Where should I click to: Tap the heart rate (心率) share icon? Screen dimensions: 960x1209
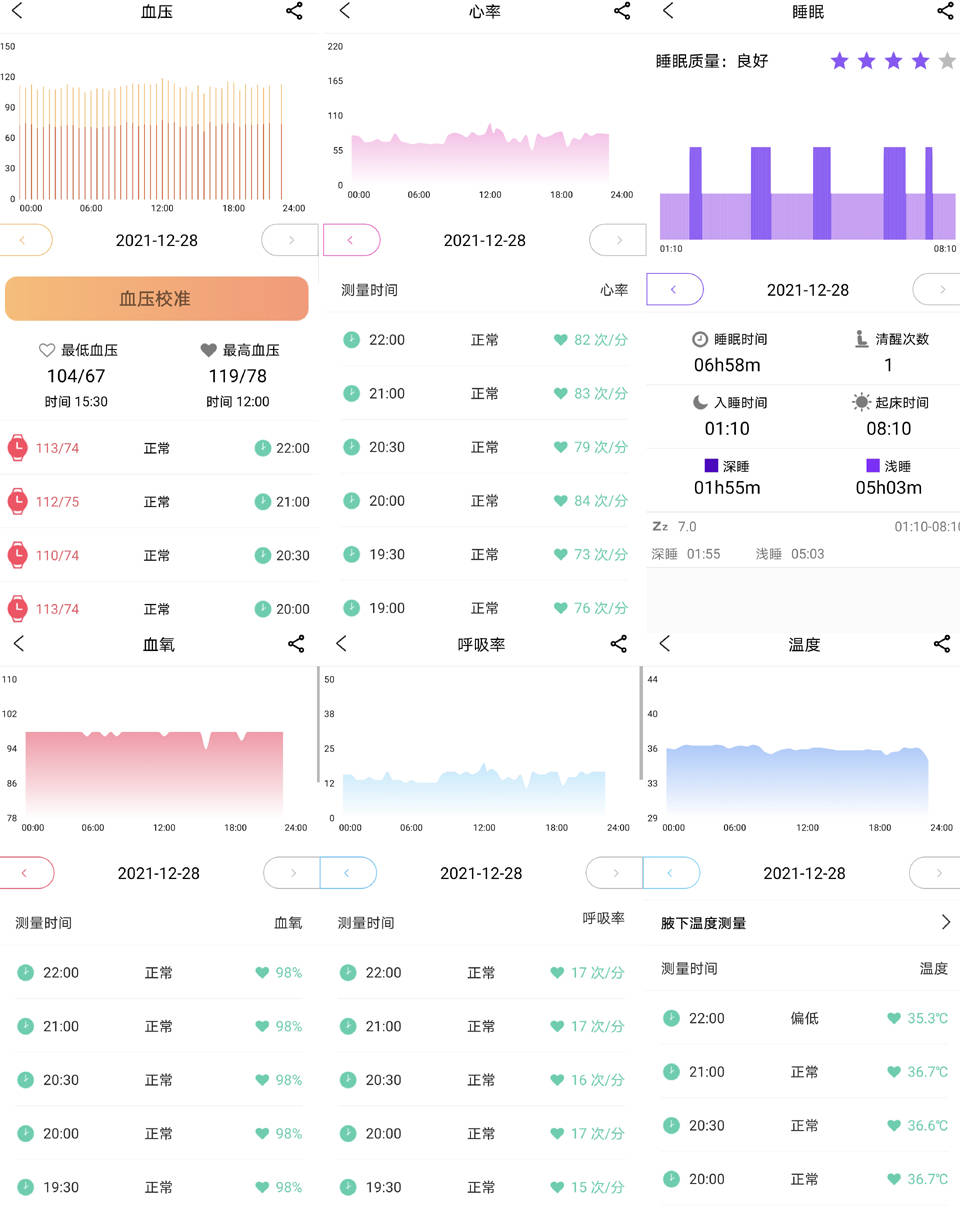[622, 11]
